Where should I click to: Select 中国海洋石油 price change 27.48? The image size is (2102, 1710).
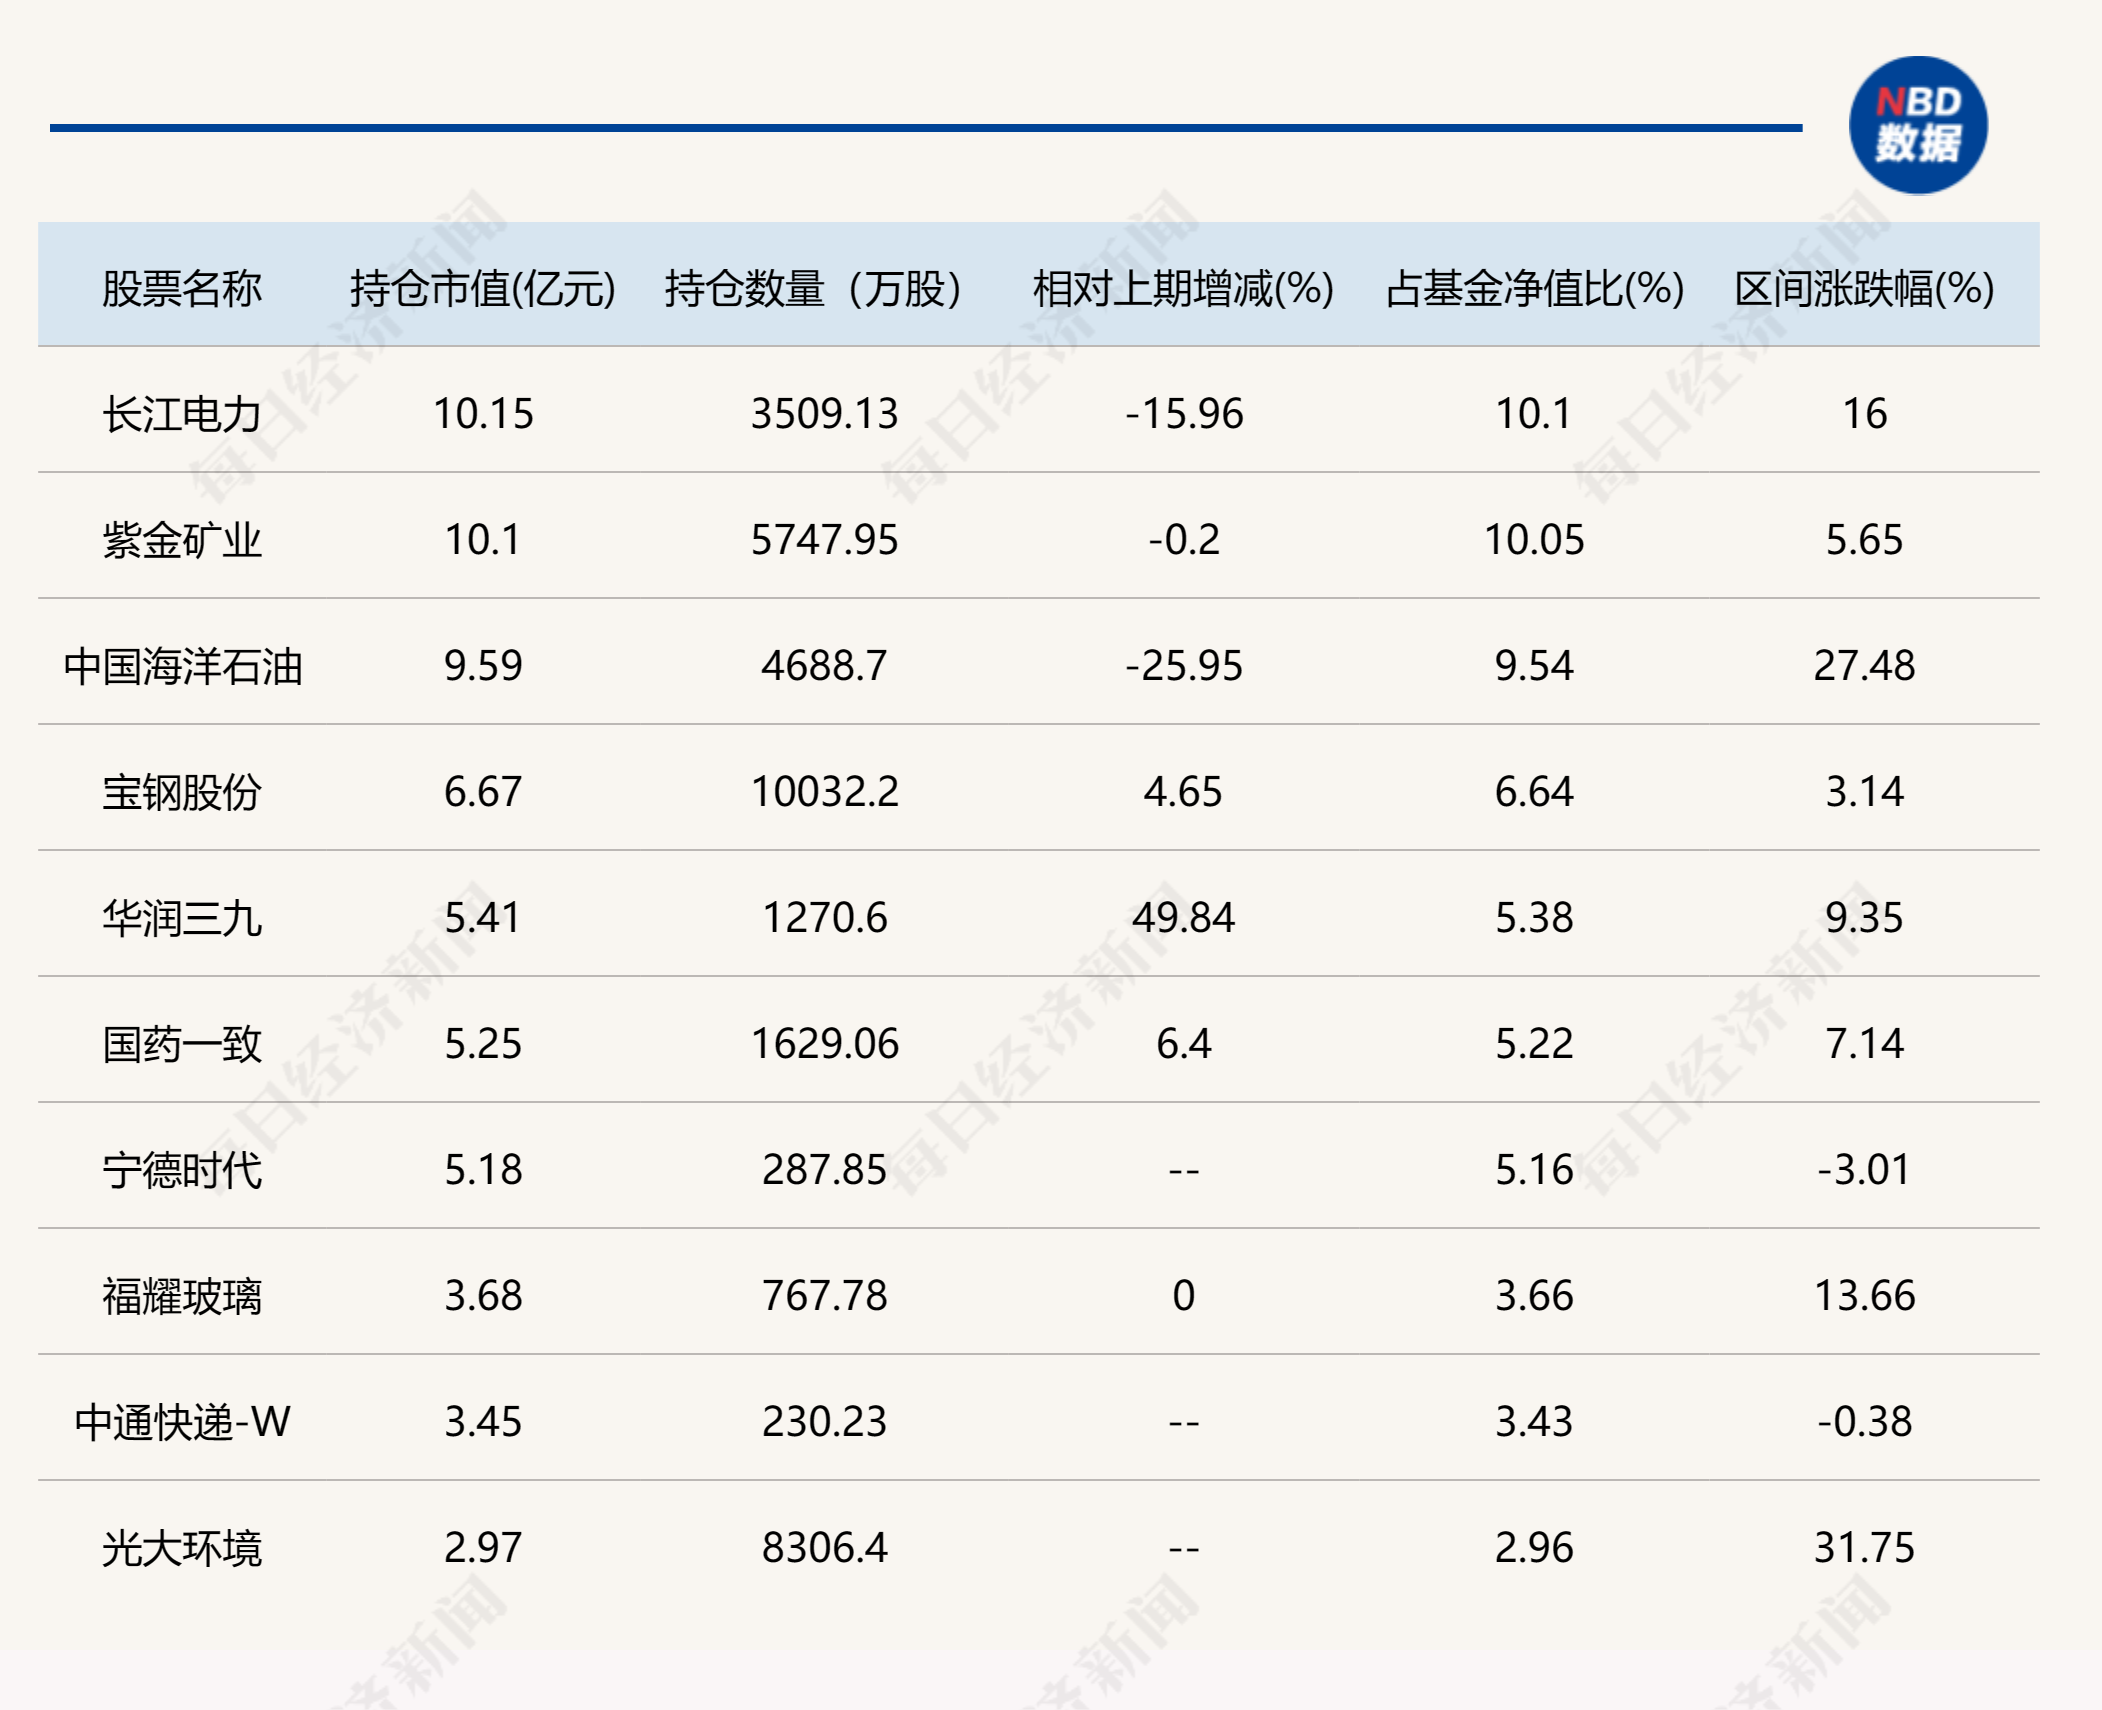pos(1864,666)
